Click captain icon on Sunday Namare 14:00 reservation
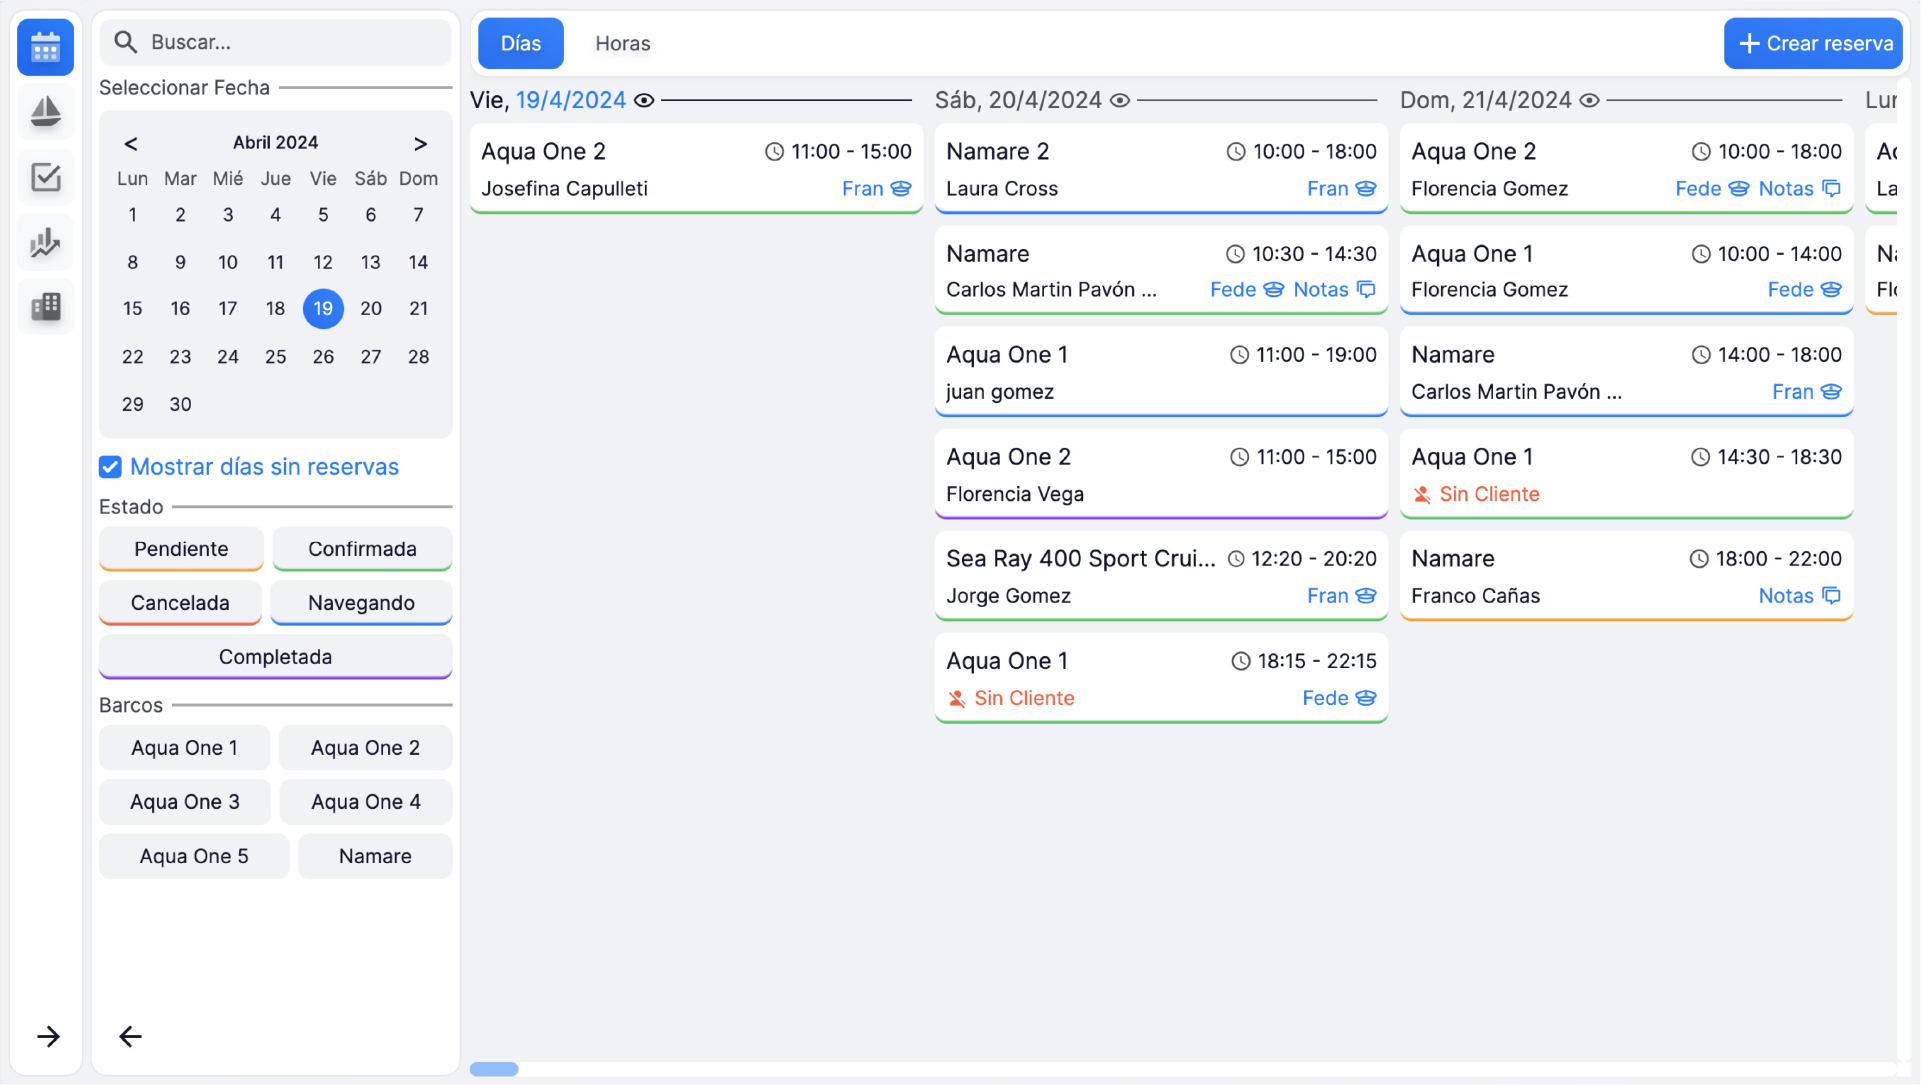Image resolution: width=1921 pixels, height=1085 pixels. 1831,391
